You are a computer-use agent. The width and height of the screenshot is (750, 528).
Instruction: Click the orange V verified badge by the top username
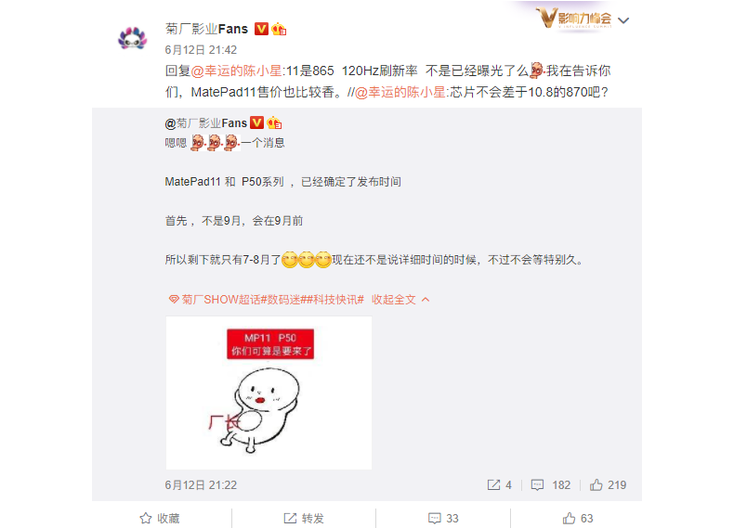click(261, 29)
